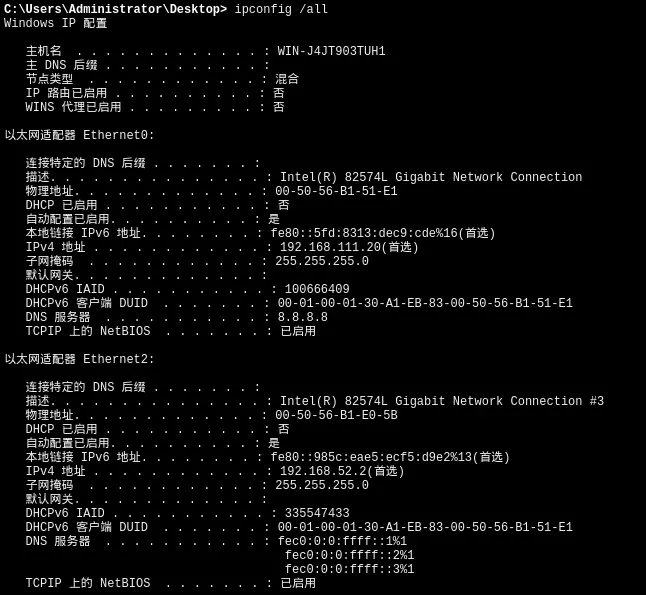Click the Ethernet2 adapter heading
Screen dimensions: 646x595
80,359
